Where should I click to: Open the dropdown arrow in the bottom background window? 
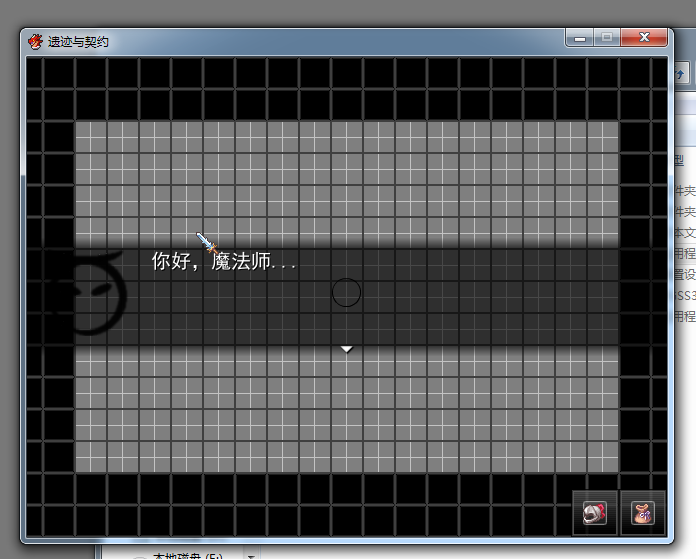click(x=251, y=556)
